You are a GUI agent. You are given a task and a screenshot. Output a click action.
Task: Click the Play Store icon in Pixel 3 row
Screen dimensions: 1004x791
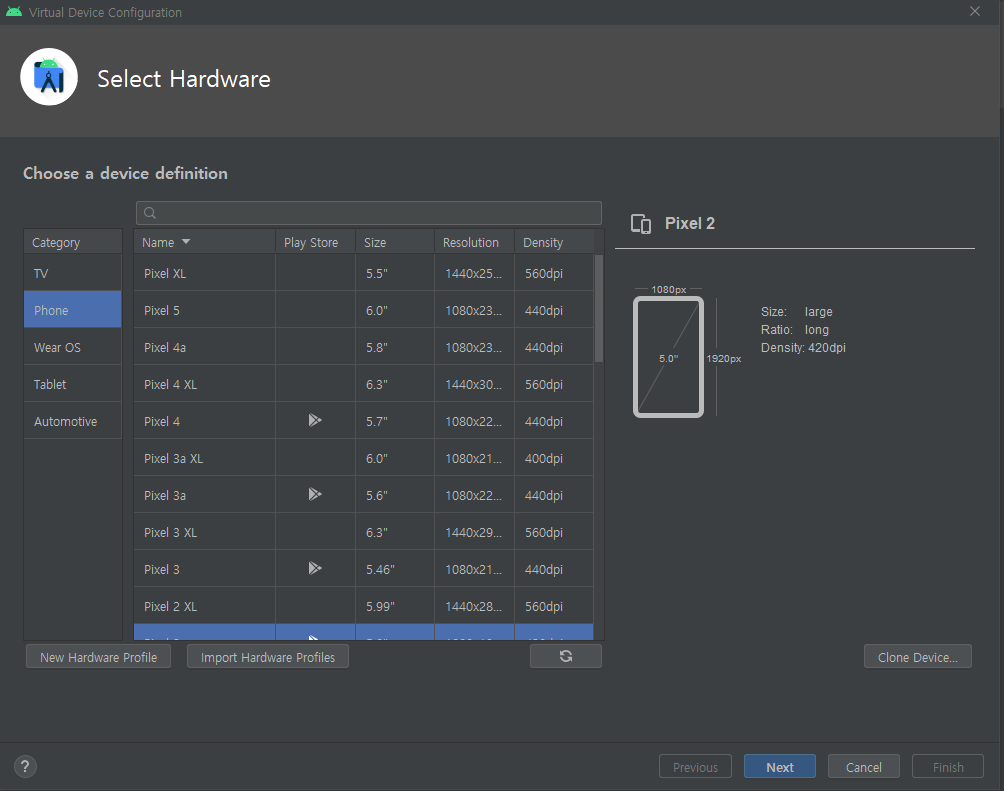(314, 568)
